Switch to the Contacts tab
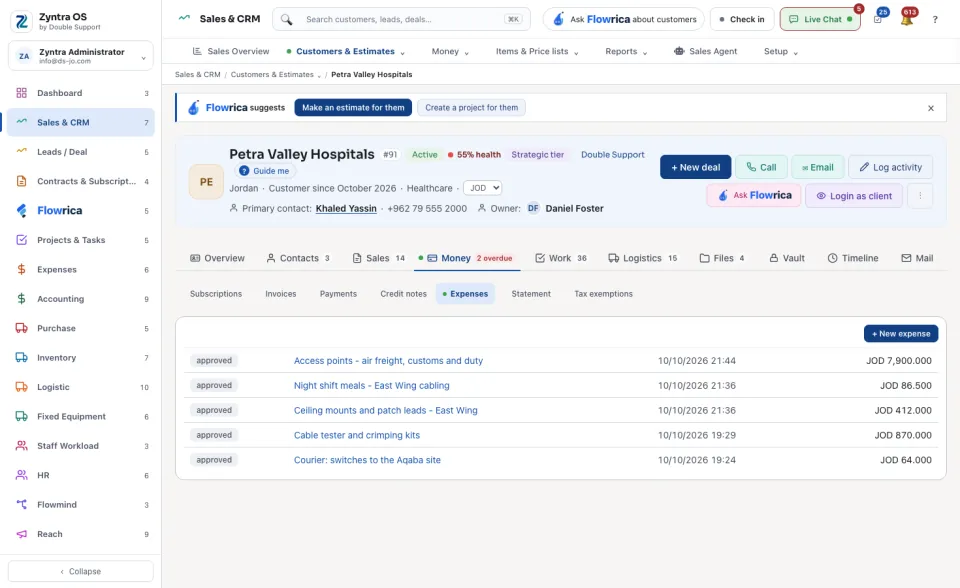 (x=298, y=258)
